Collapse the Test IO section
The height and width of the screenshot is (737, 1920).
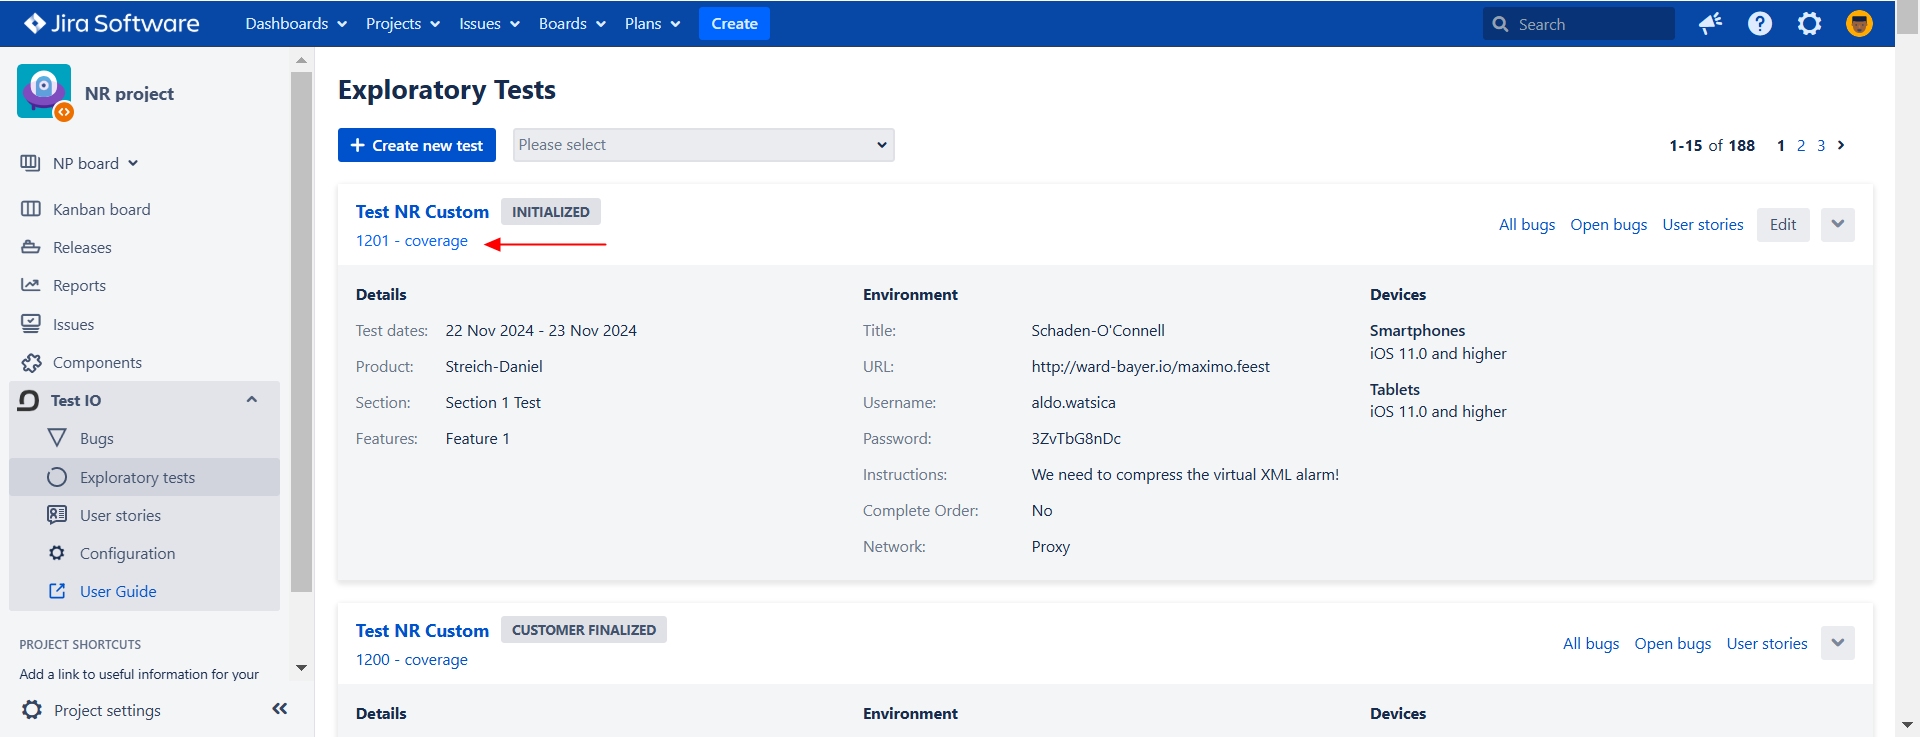(x=252, y=399)
